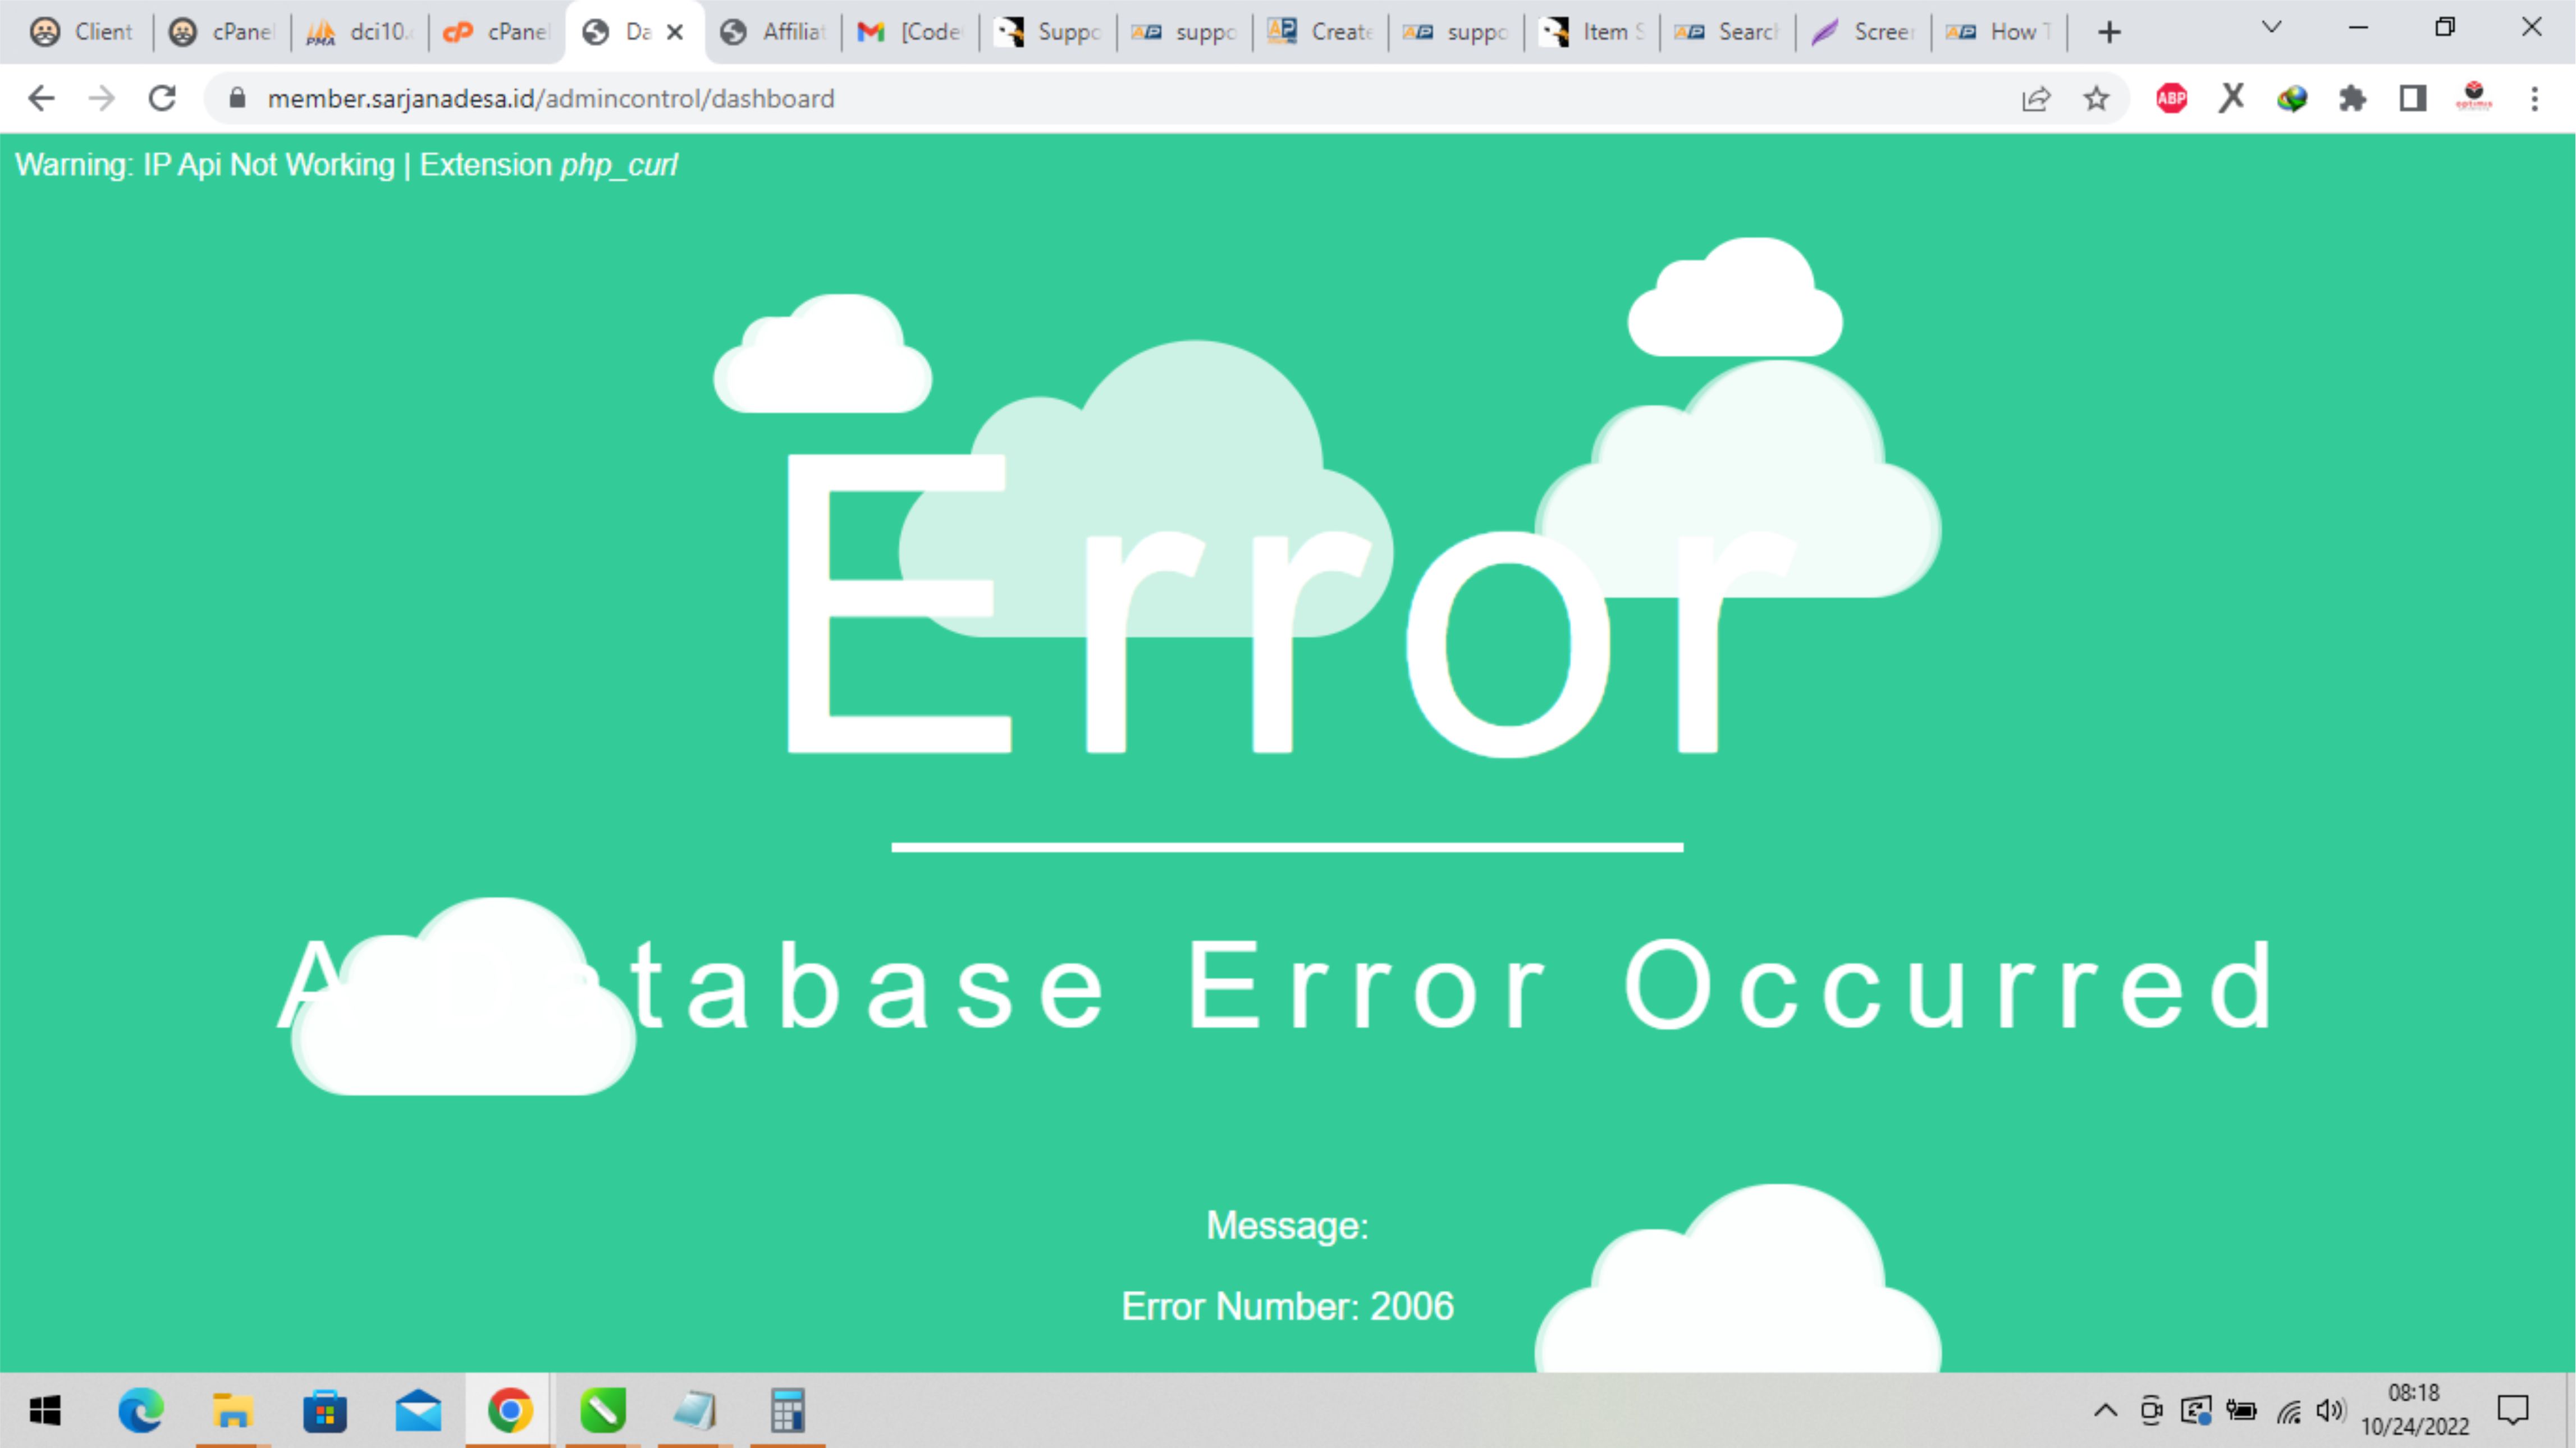Image resolution: width=2576 pixels, height=1448 pixels.
Task: Switch to the dci10 phpMyAdmin tab
Action: (x=360, y=32)
